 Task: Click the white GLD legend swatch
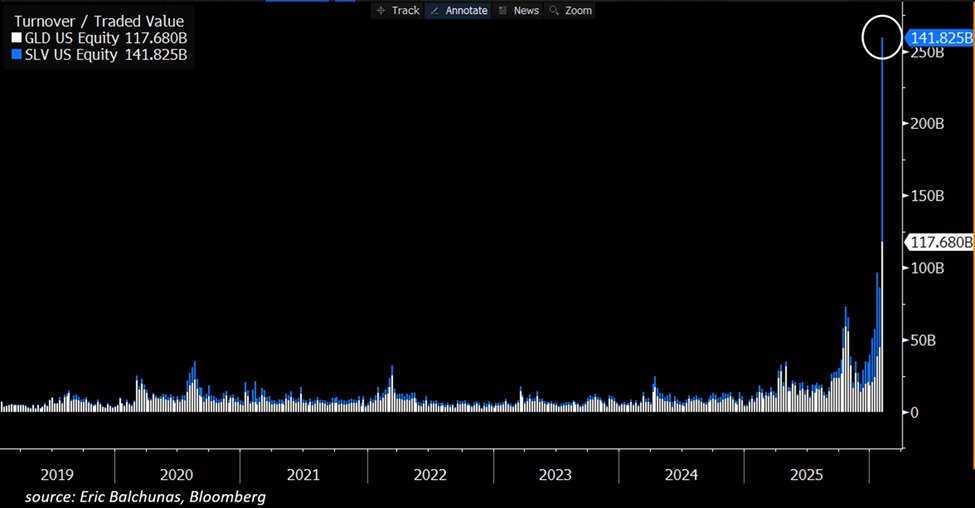point(15,38)
